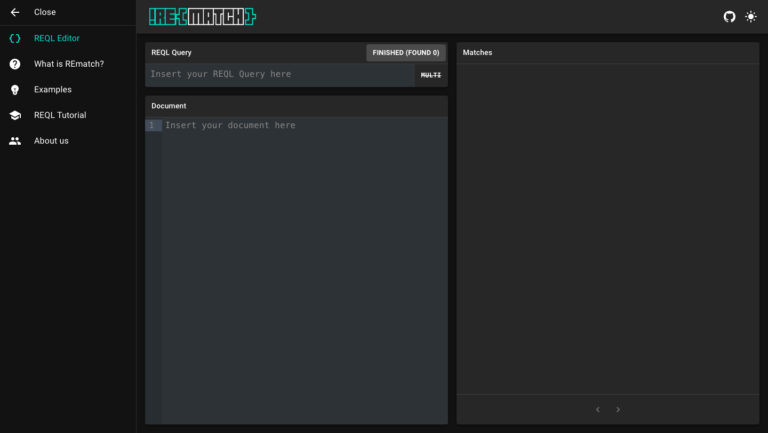
Task: Open What is REmatch? page
Action: 69,64
